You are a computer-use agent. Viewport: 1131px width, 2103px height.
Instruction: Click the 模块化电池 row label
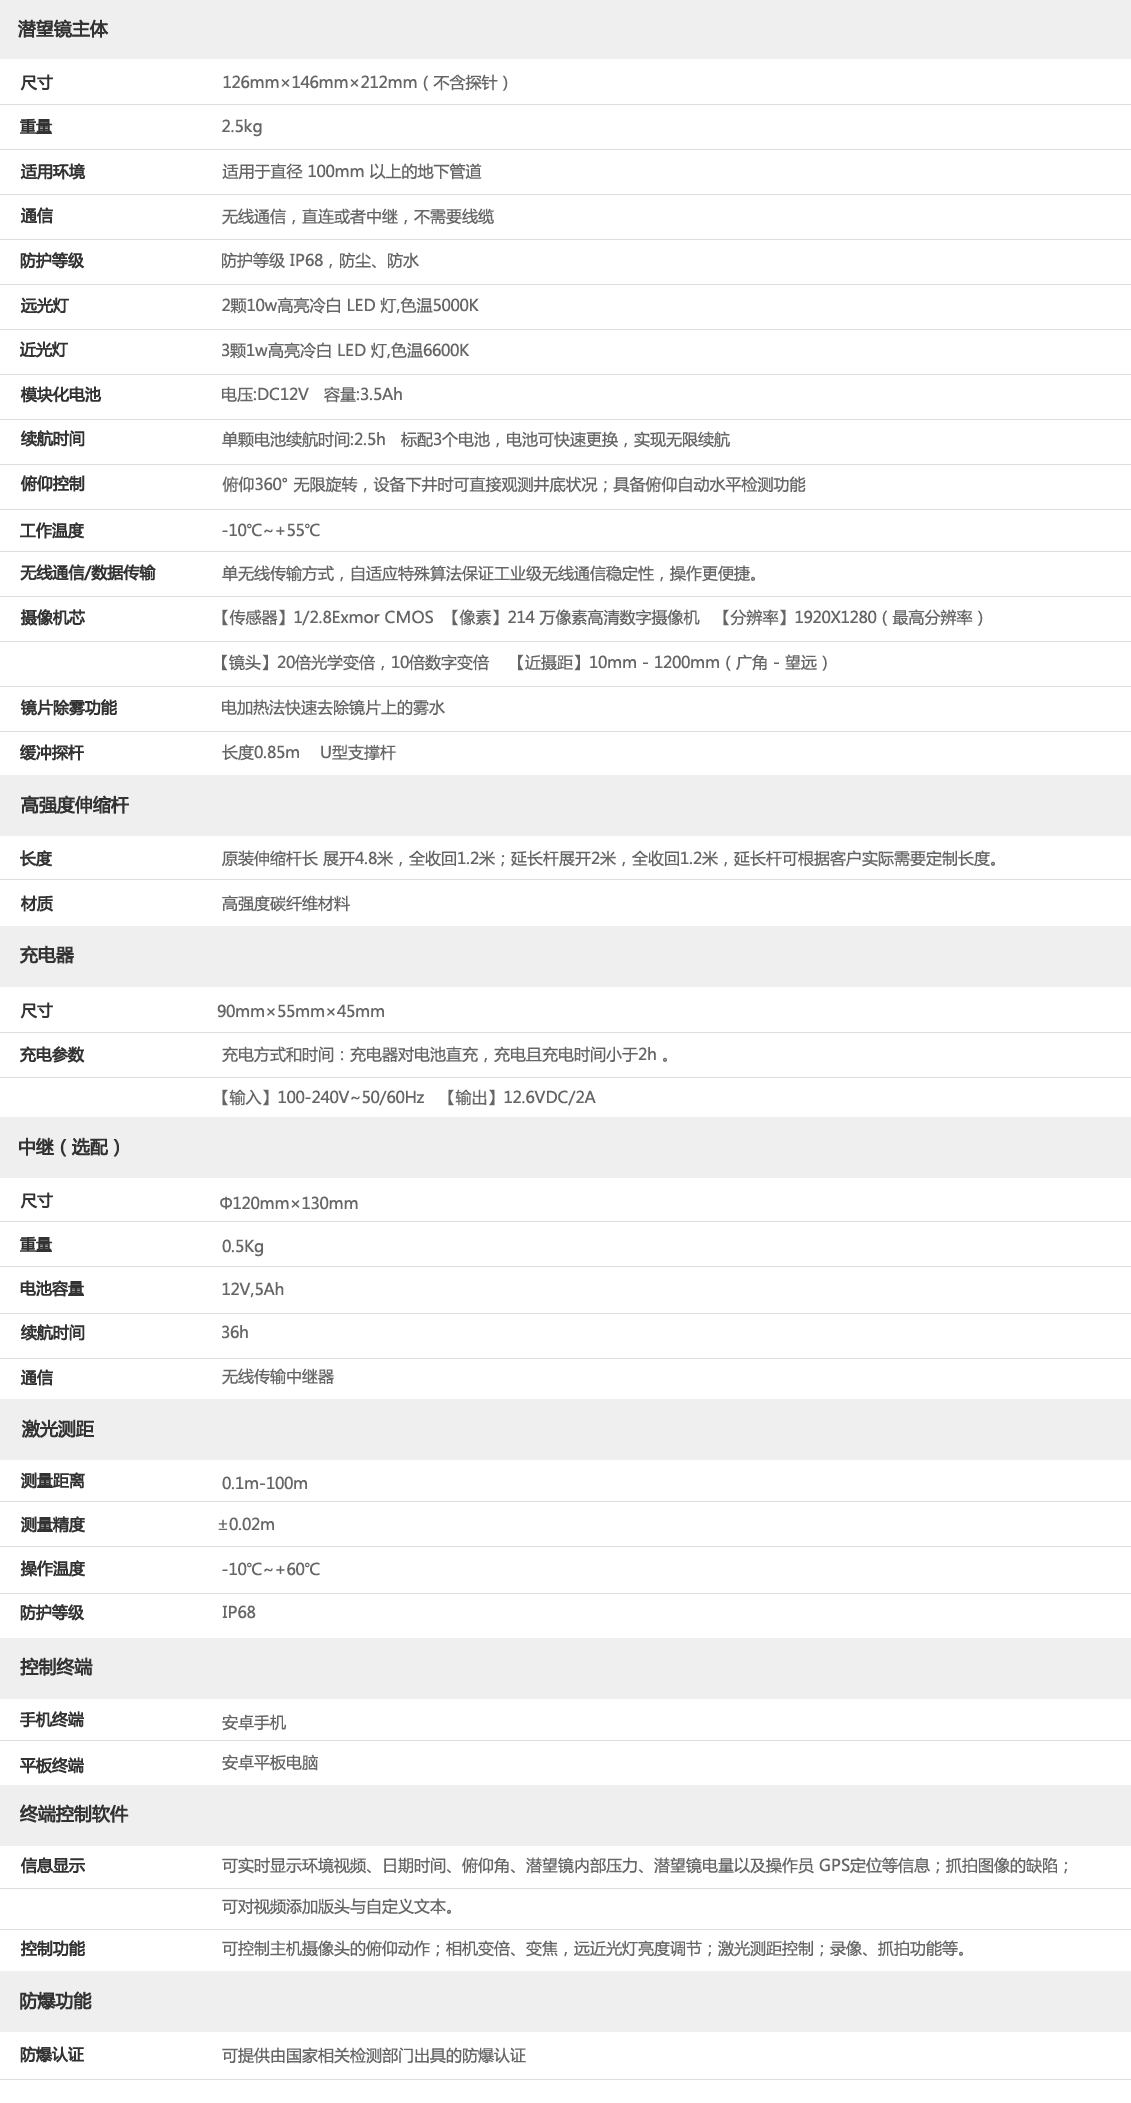[x=61, y=395]
